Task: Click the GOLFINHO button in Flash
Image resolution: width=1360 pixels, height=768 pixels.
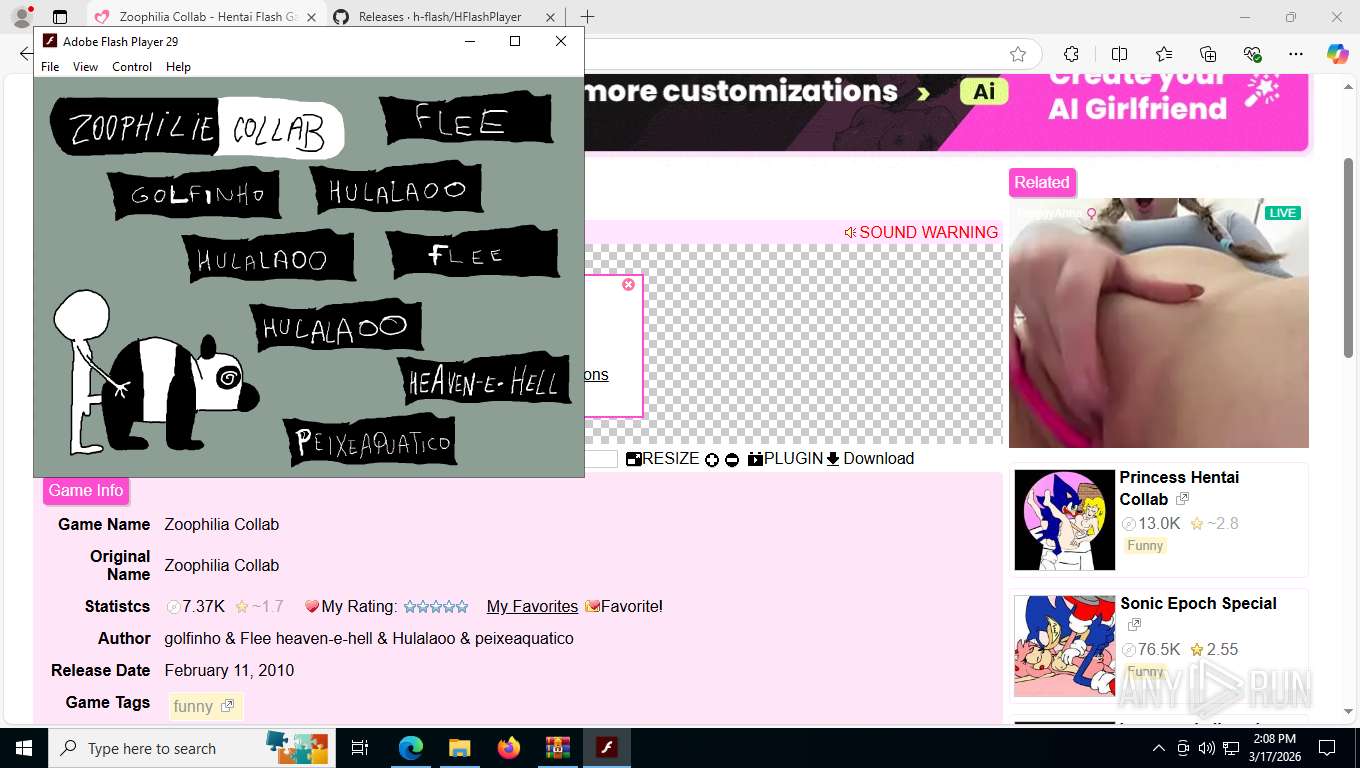Action: [195, 194]
